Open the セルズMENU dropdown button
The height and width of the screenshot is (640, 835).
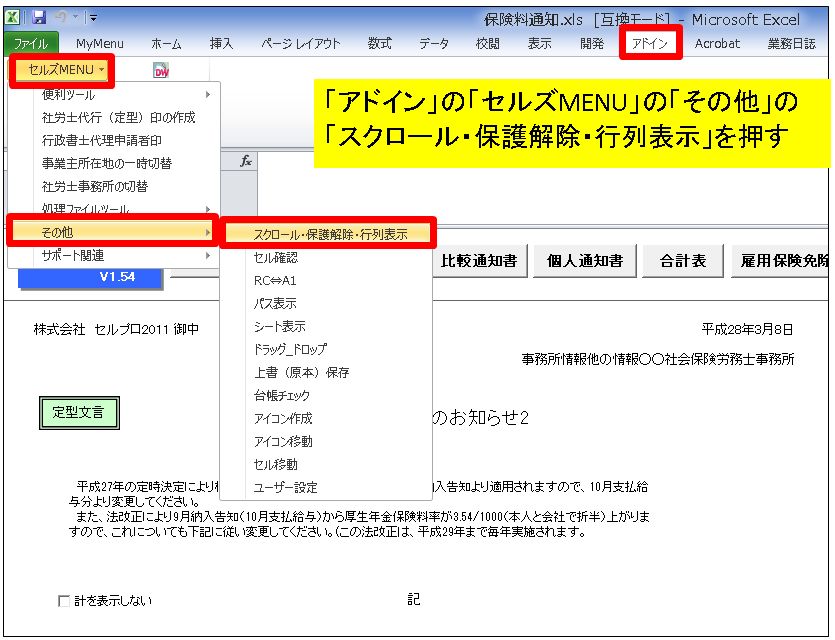click(x=61, y=70)
